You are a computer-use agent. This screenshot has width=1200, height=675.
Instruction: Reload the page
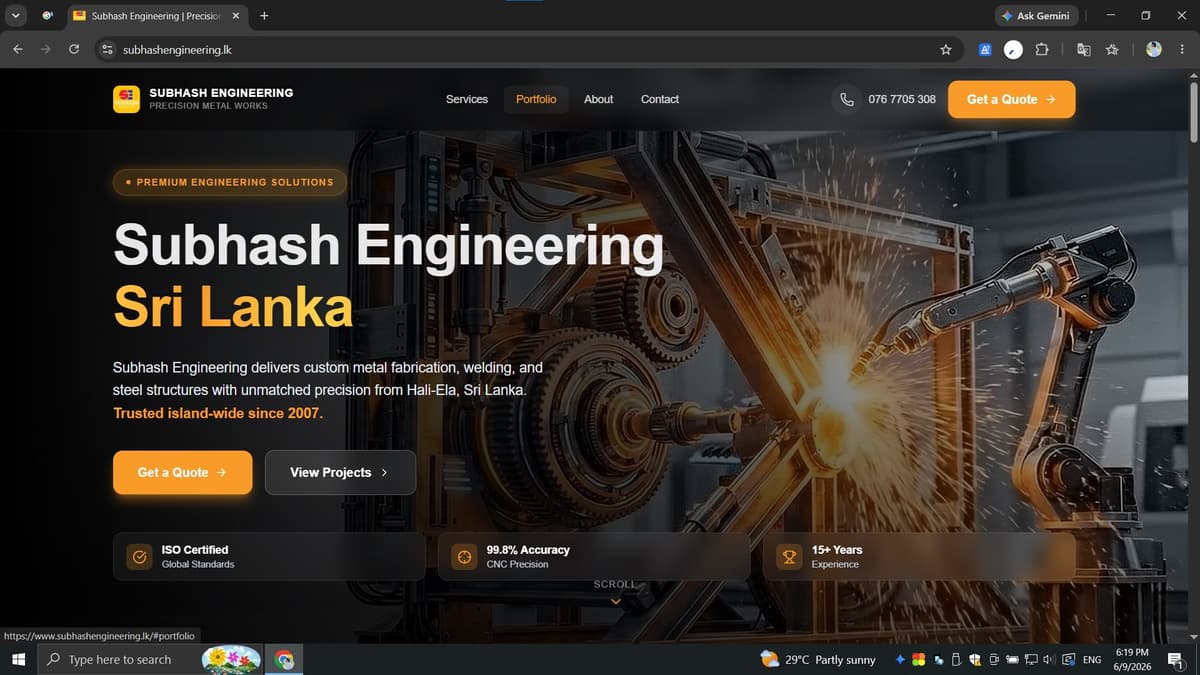74,49
